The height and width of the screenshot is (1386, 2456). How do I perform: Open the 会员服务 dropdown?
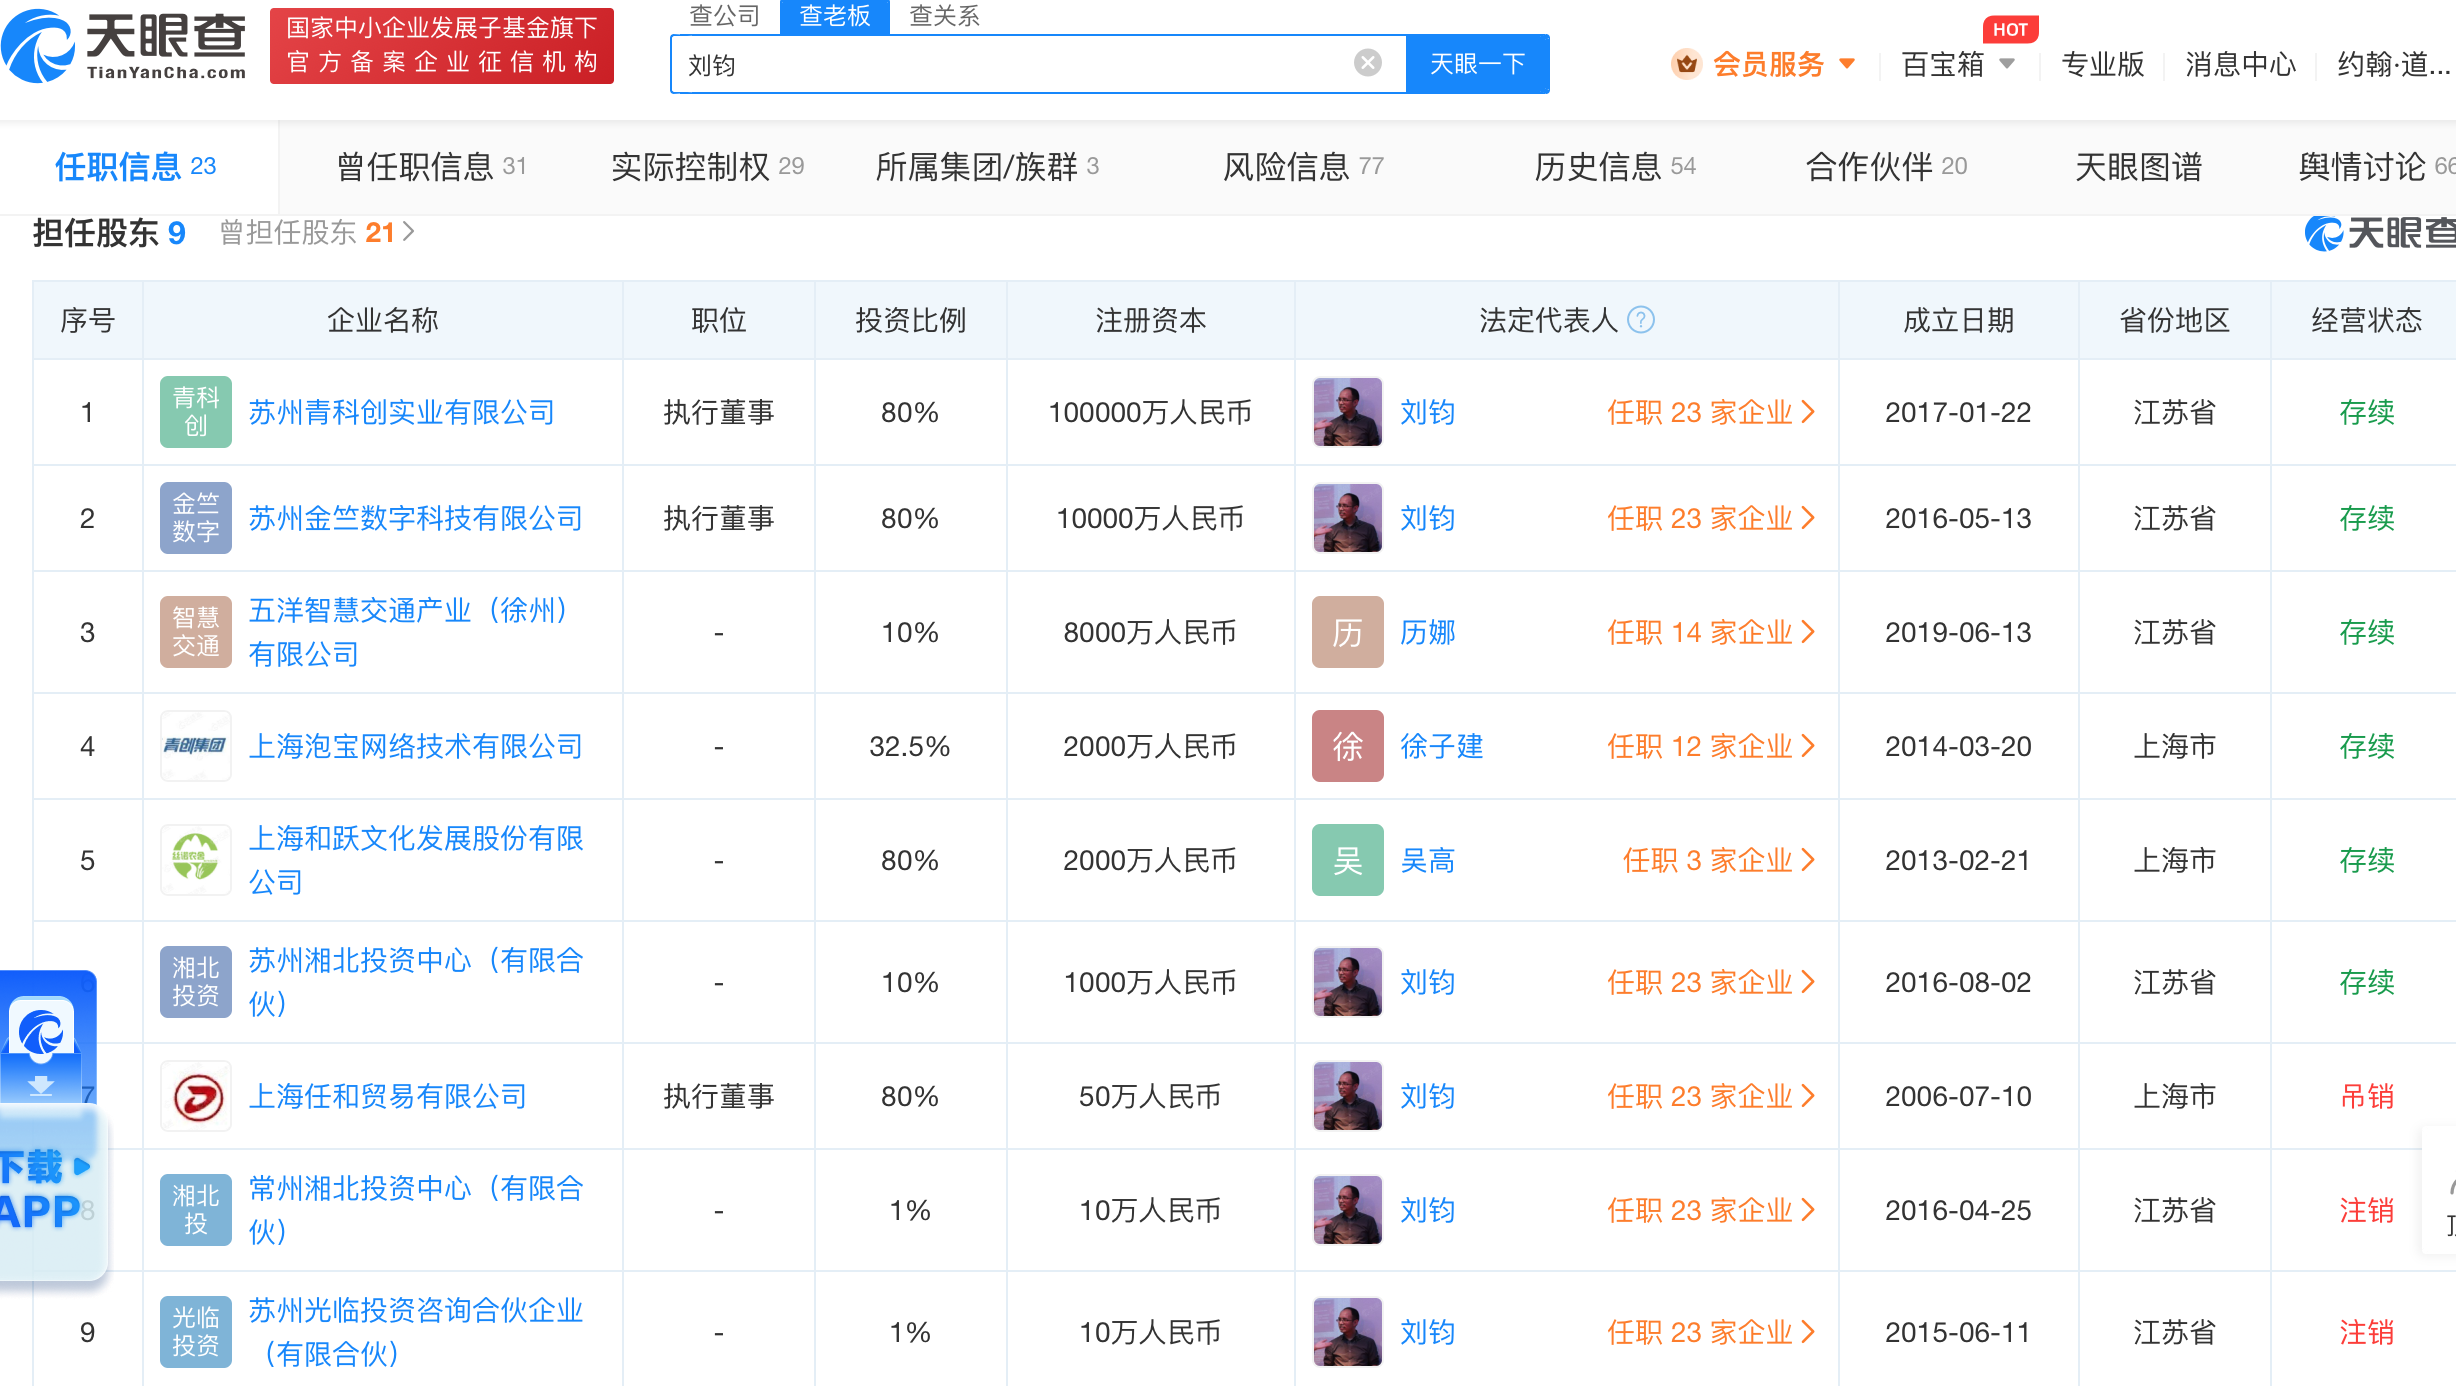tap(1782, 64)
